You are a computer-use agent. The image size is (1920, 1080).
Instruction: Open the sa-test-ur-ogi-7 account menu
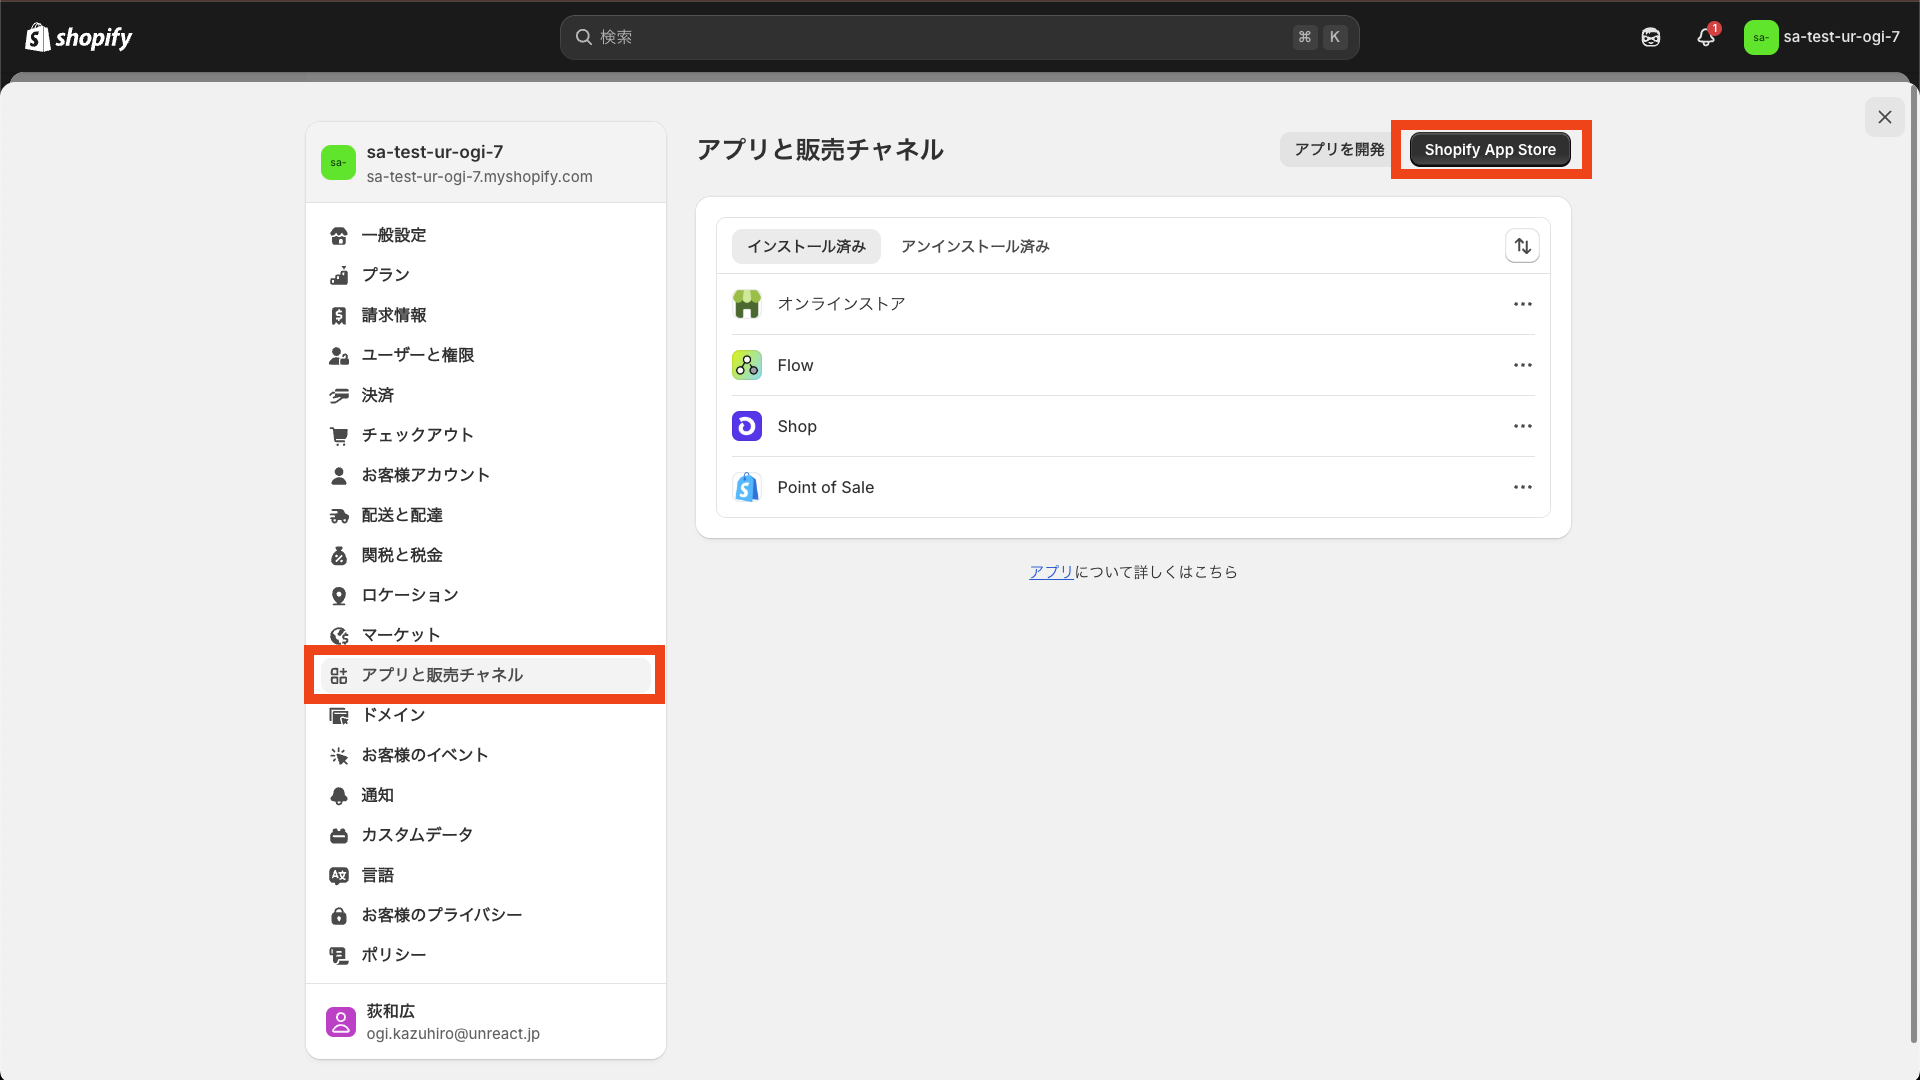(1822, 37)
